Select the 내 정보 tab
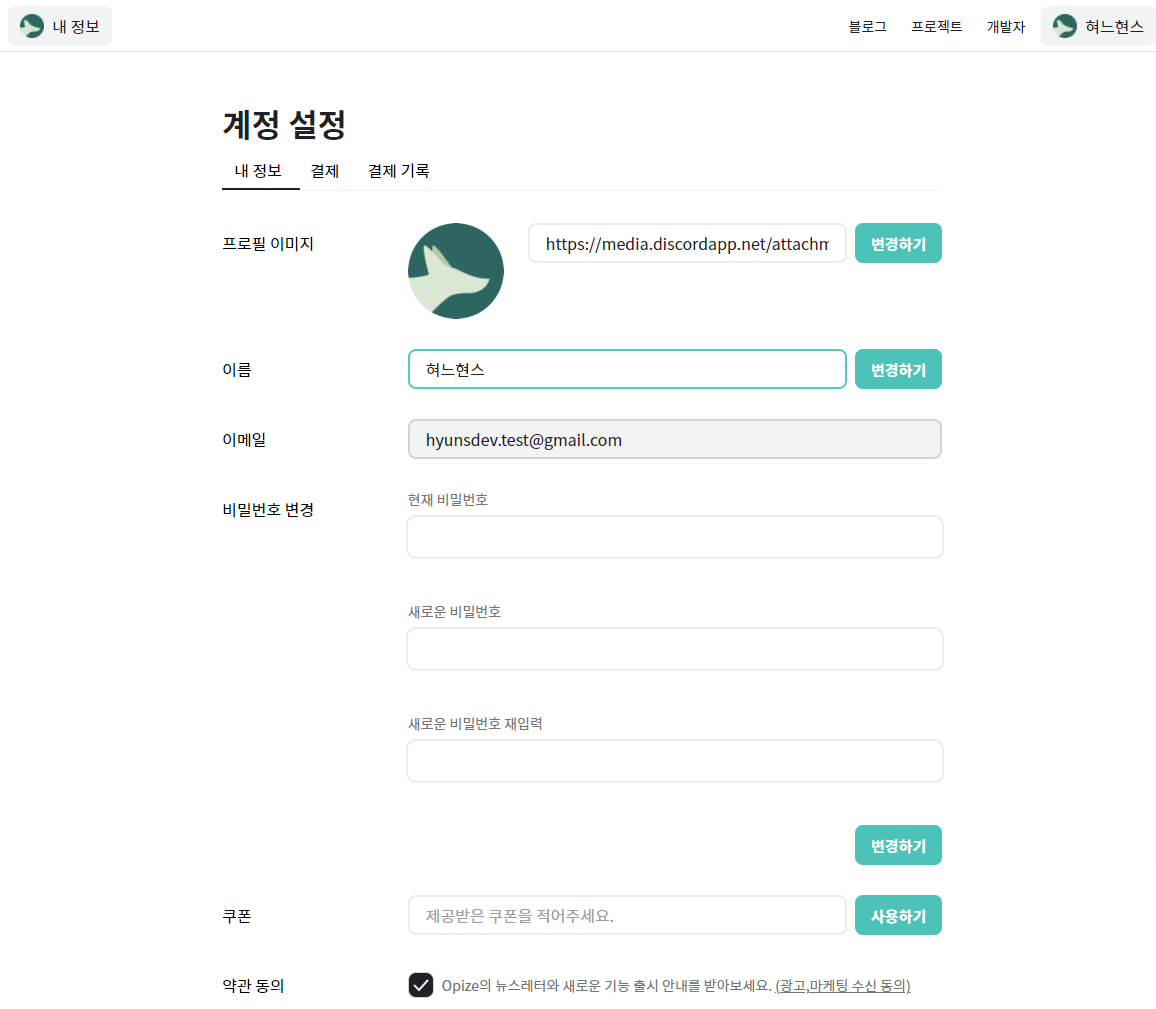Screen dimensions: 1156x1009 pyautogui.click(x=258, y=171)
